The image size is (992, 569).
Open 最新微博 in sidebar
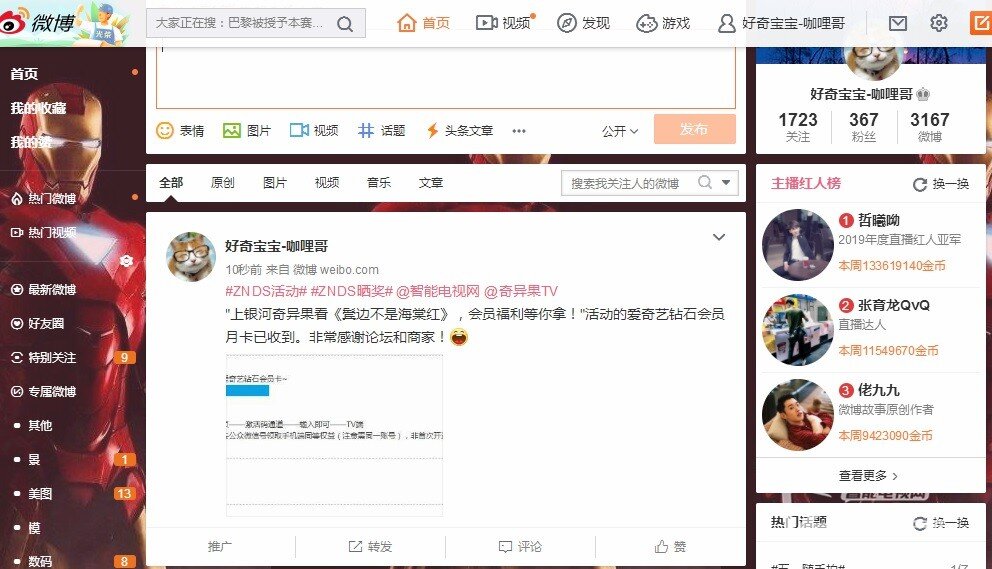(44, 290)
